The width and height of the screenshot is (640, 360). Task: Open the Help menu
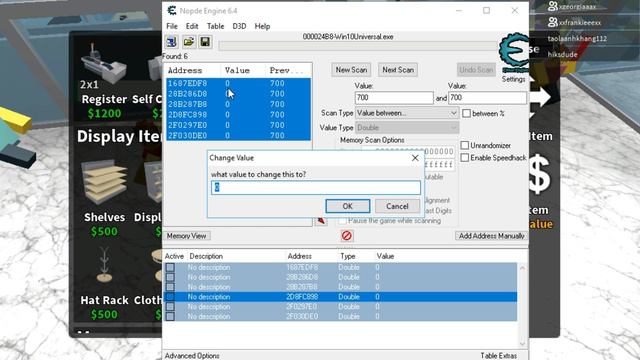[x=262, y=26]
